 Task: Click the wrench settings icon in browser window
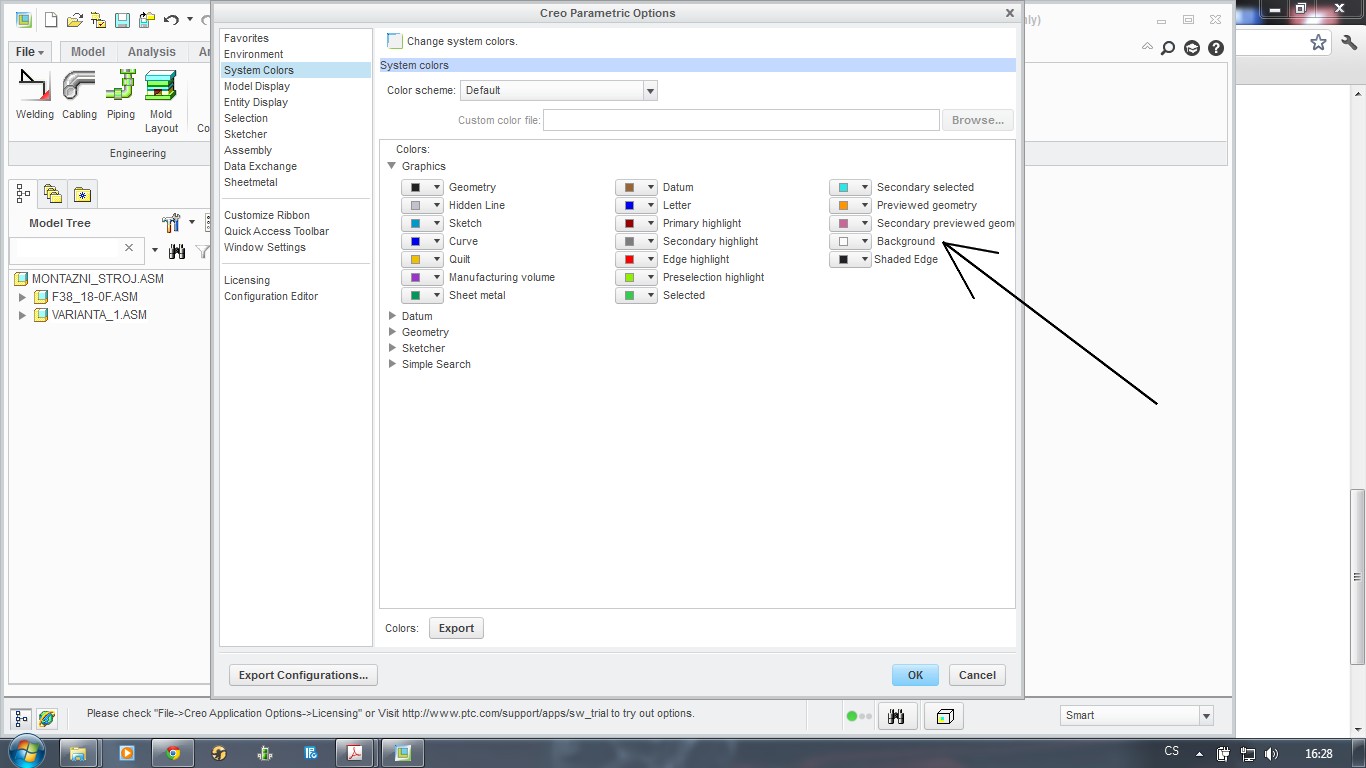[1349, 42]
